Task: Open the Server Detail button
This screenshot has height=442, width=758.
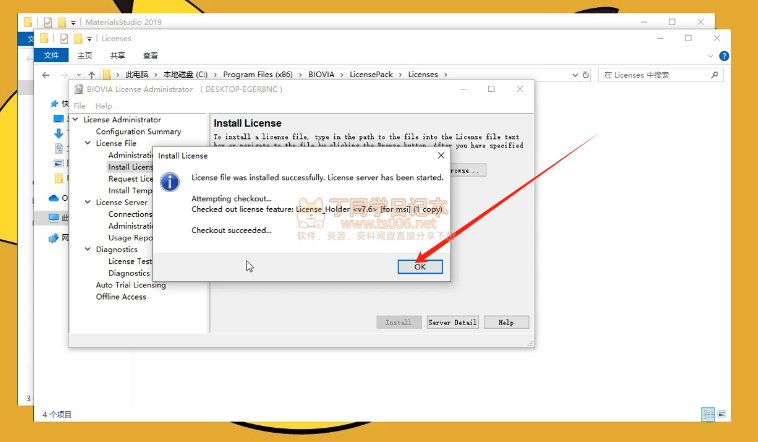Action: click(452, 322)
